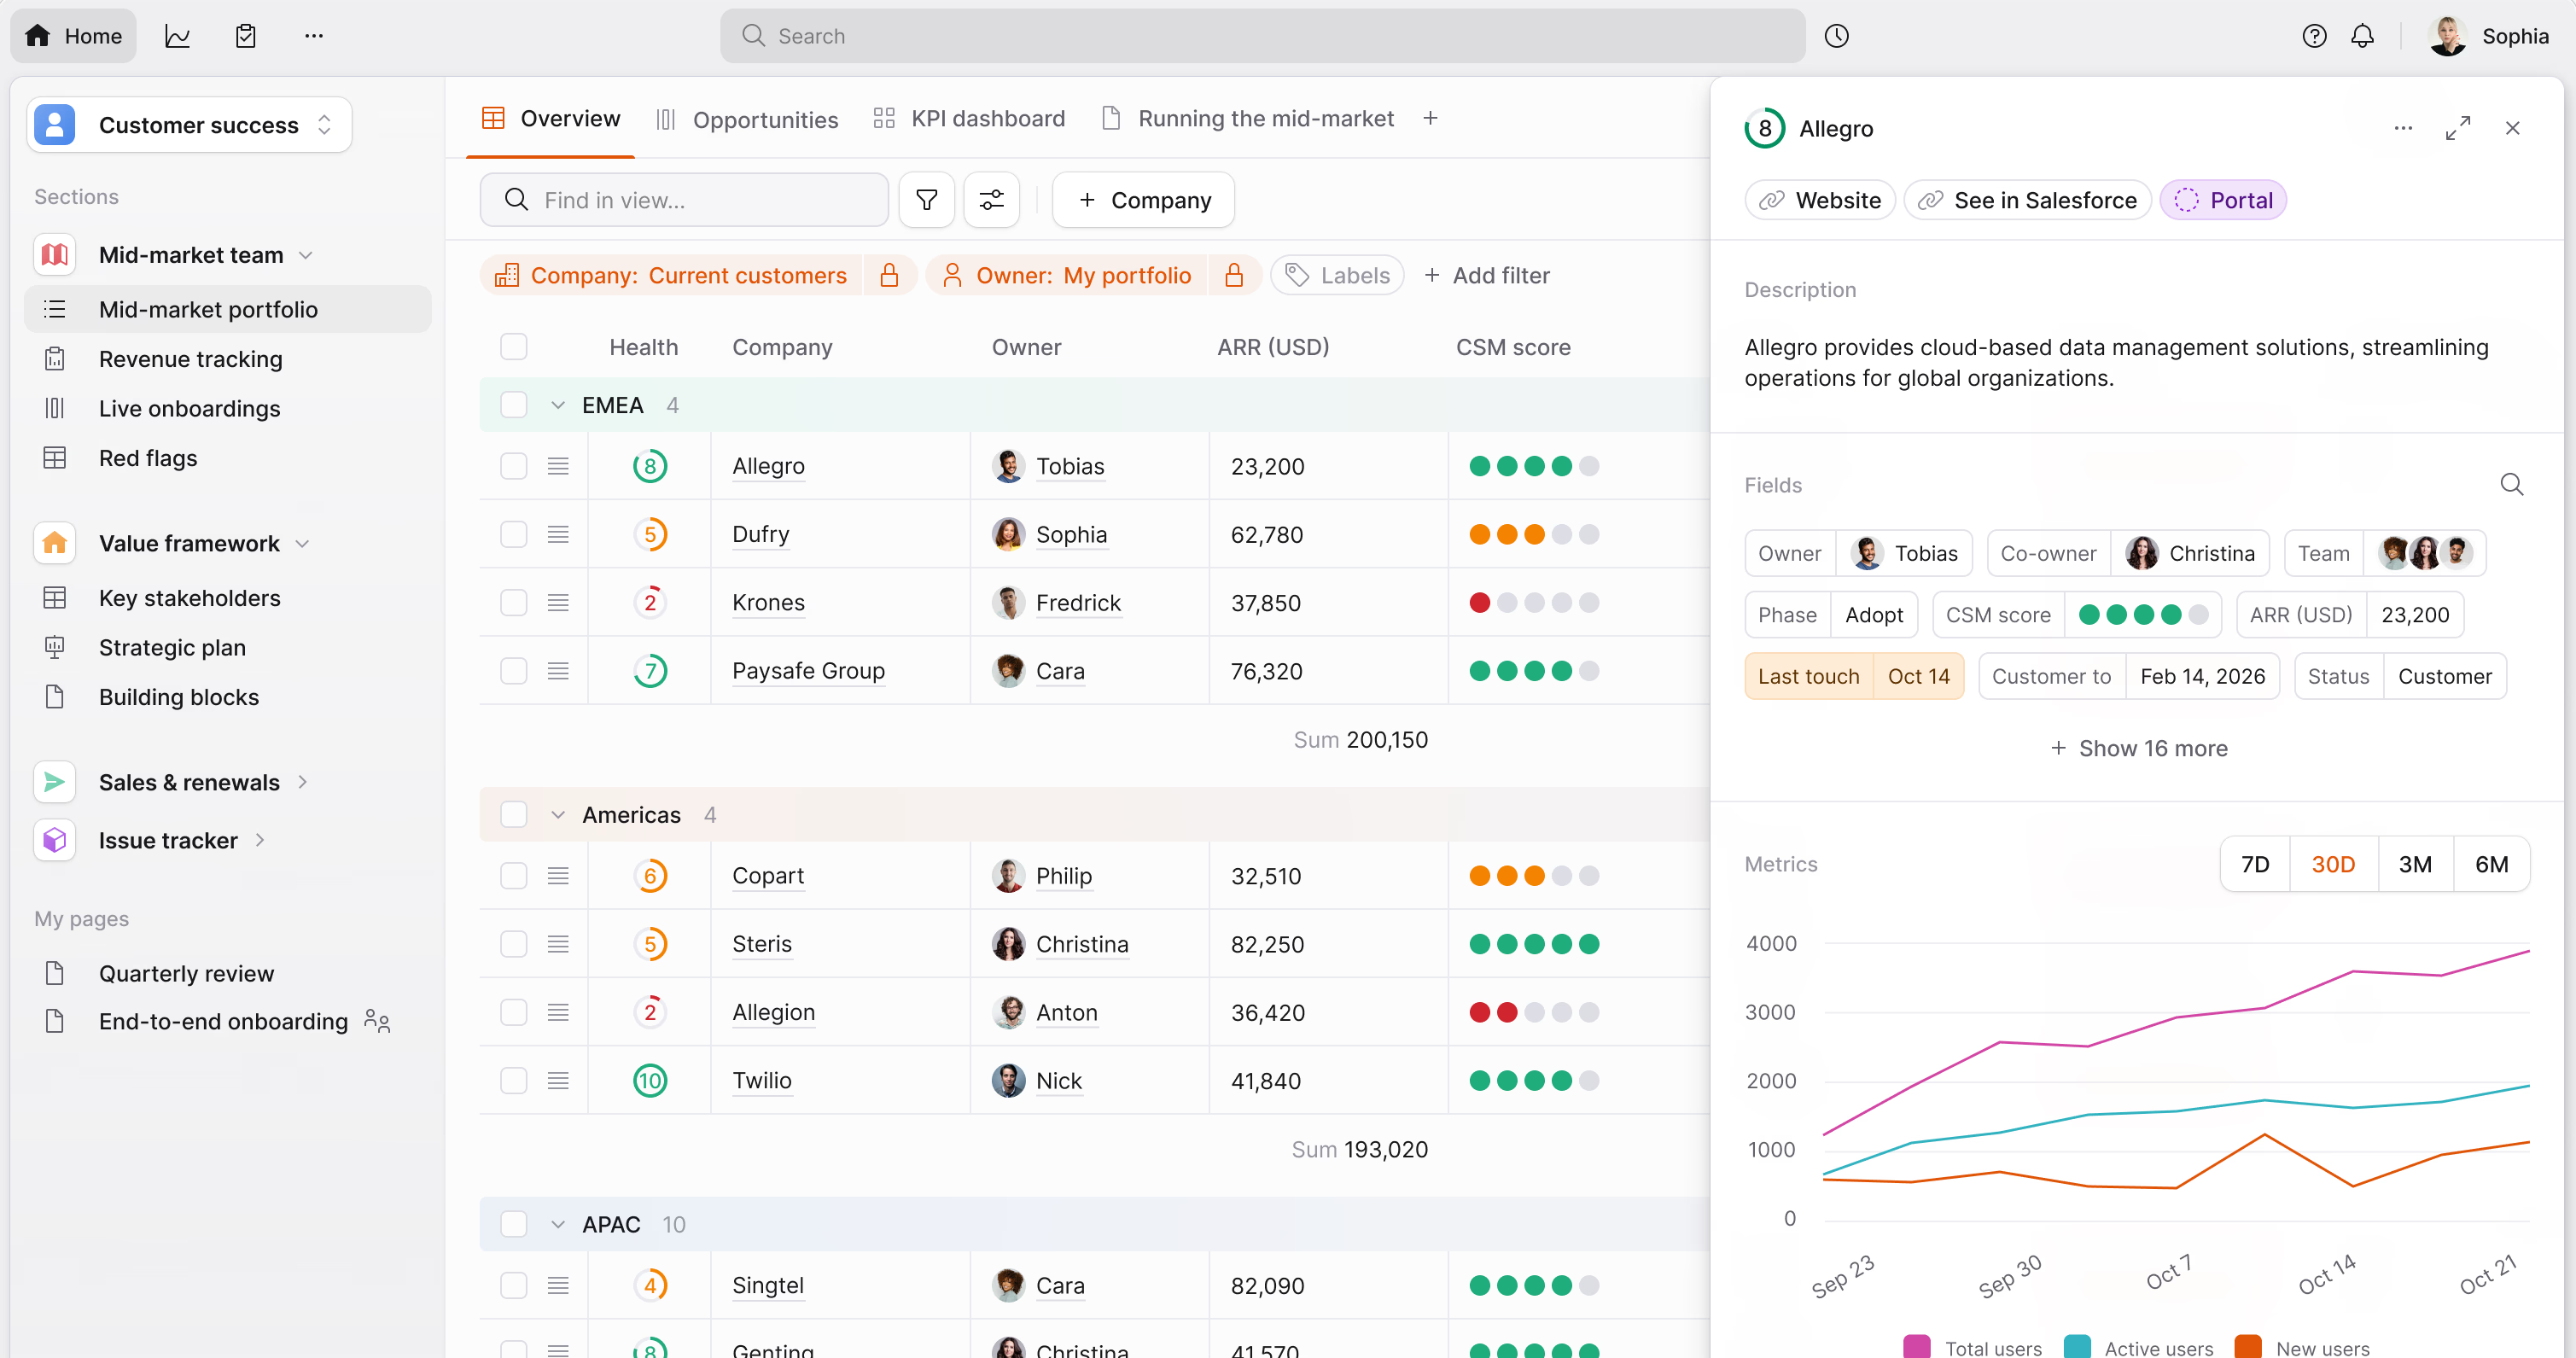Click the Issue tracker cube icon
This screenshot has height=1358, width=2576.
(x=55, y=840)
